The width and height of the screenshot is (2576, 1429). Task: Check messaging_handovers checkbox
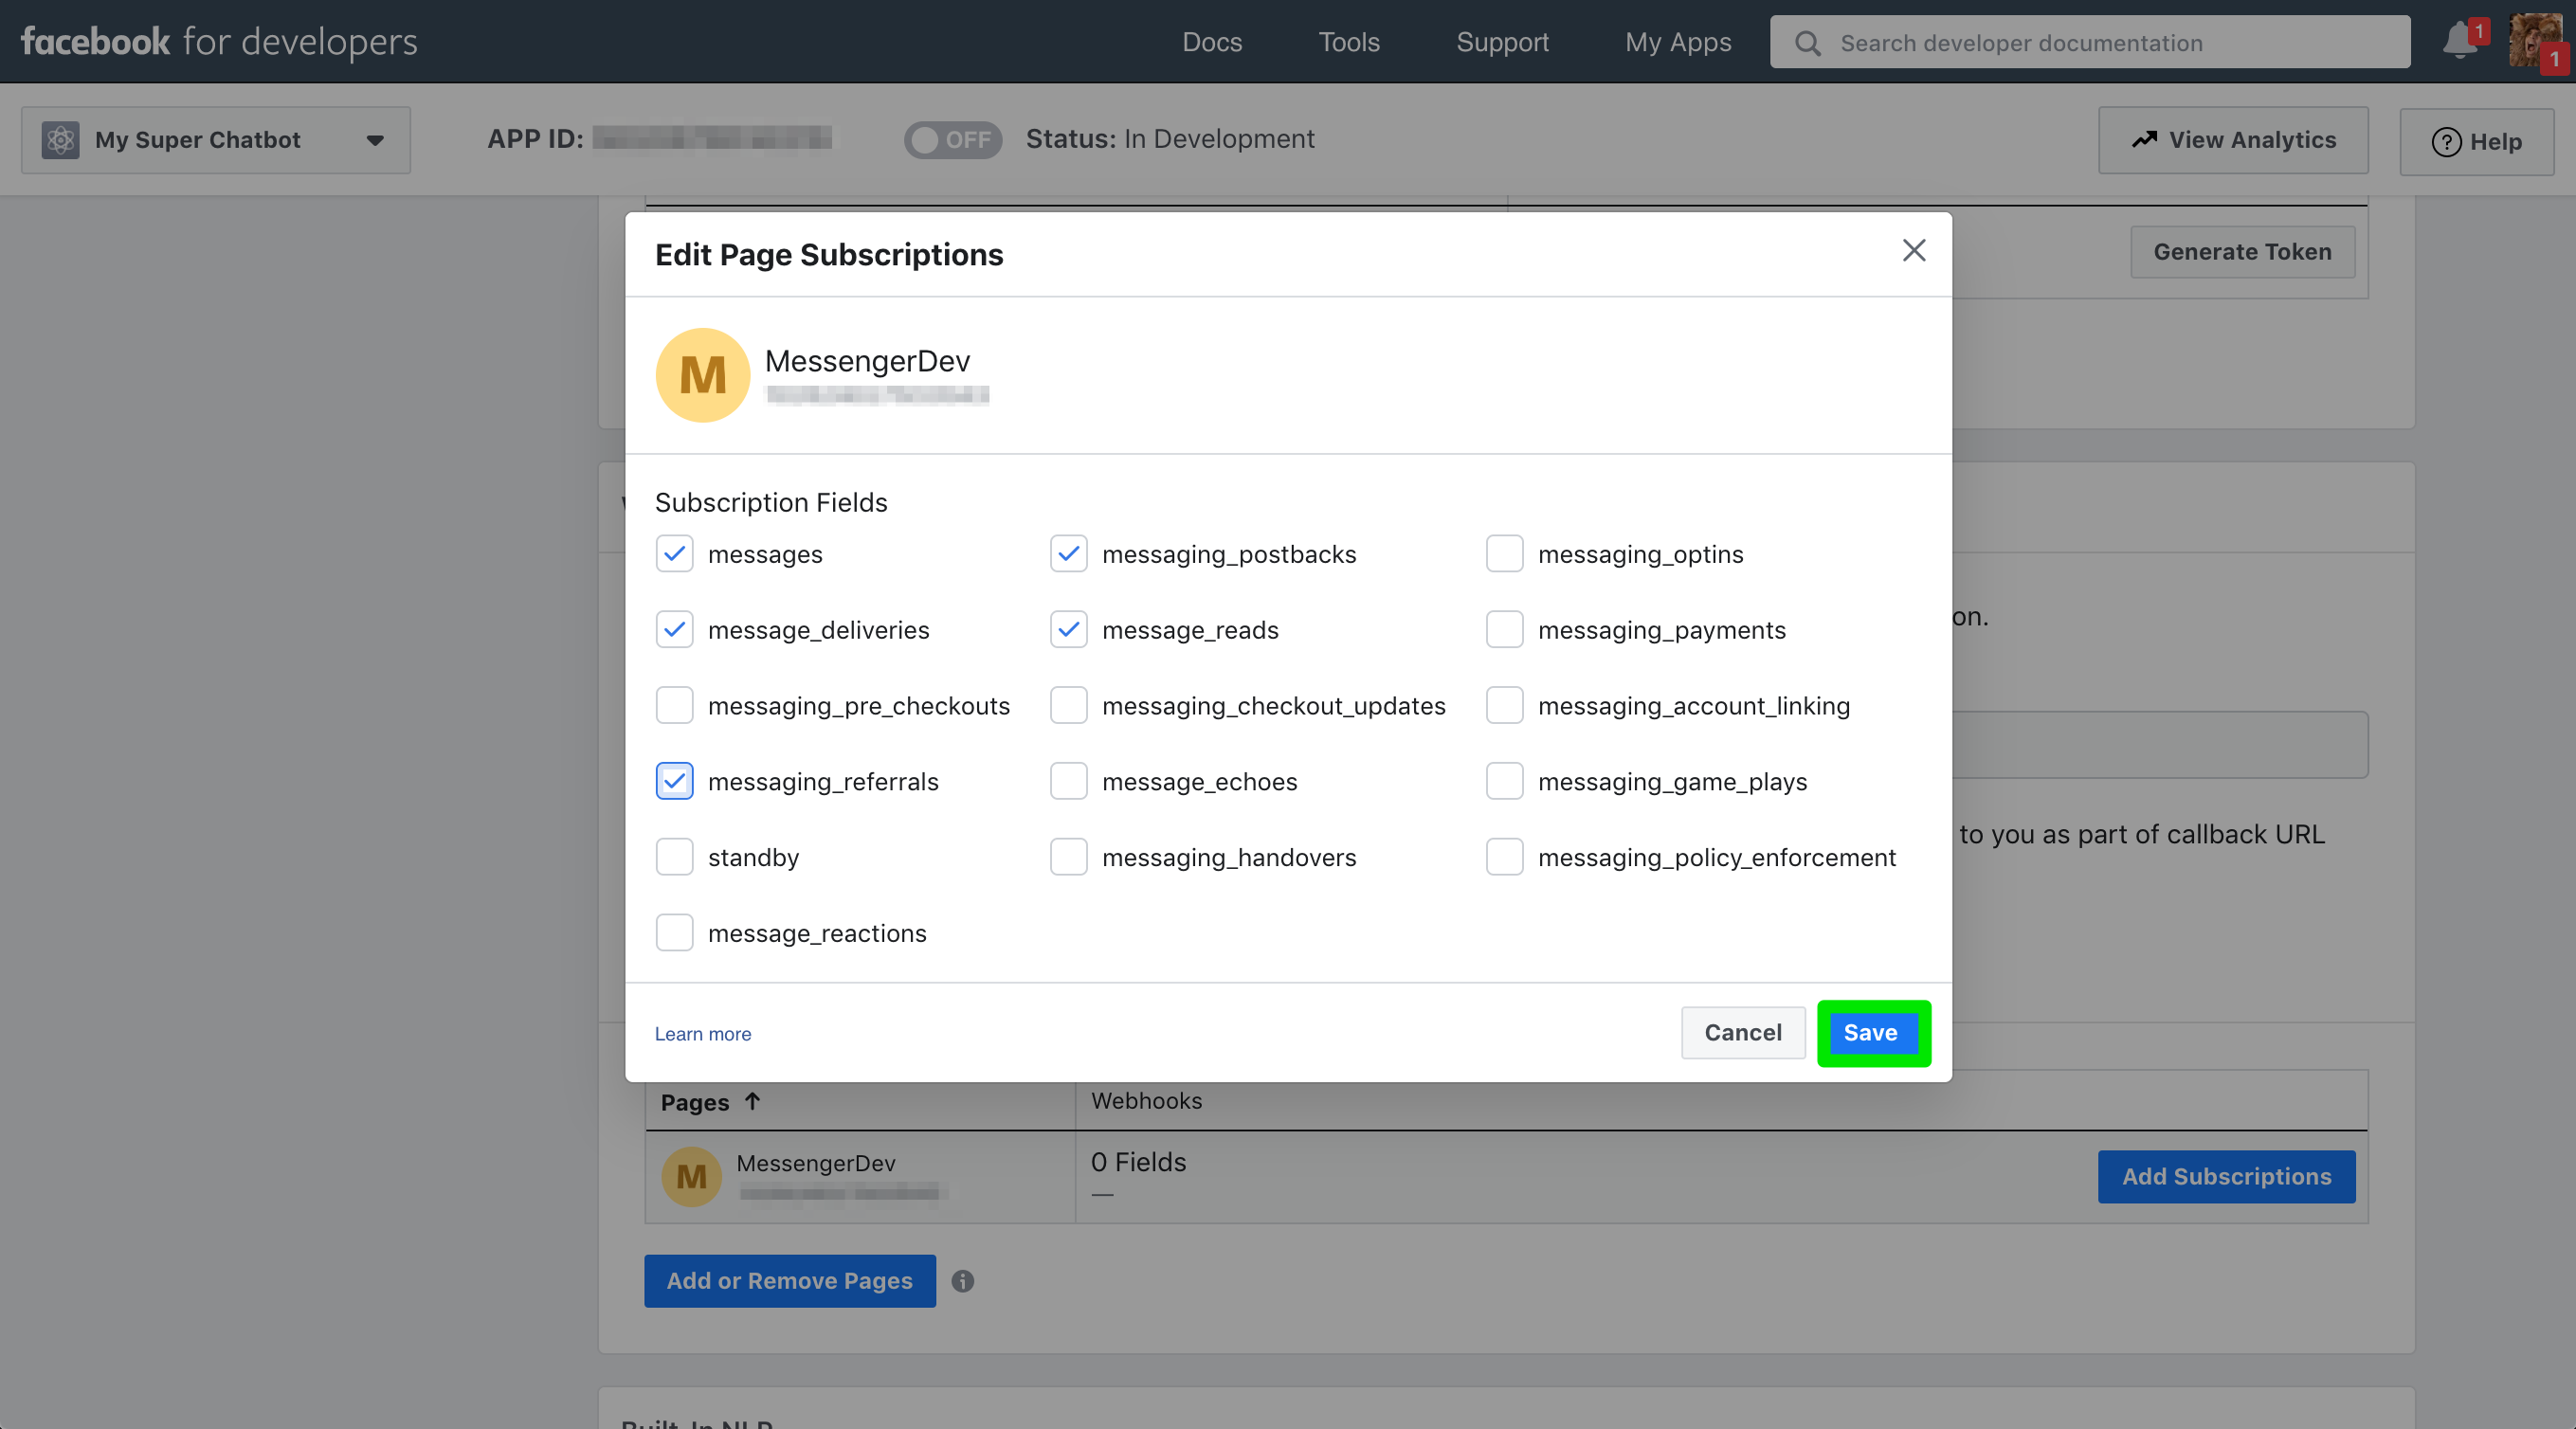click(1068, 857)
